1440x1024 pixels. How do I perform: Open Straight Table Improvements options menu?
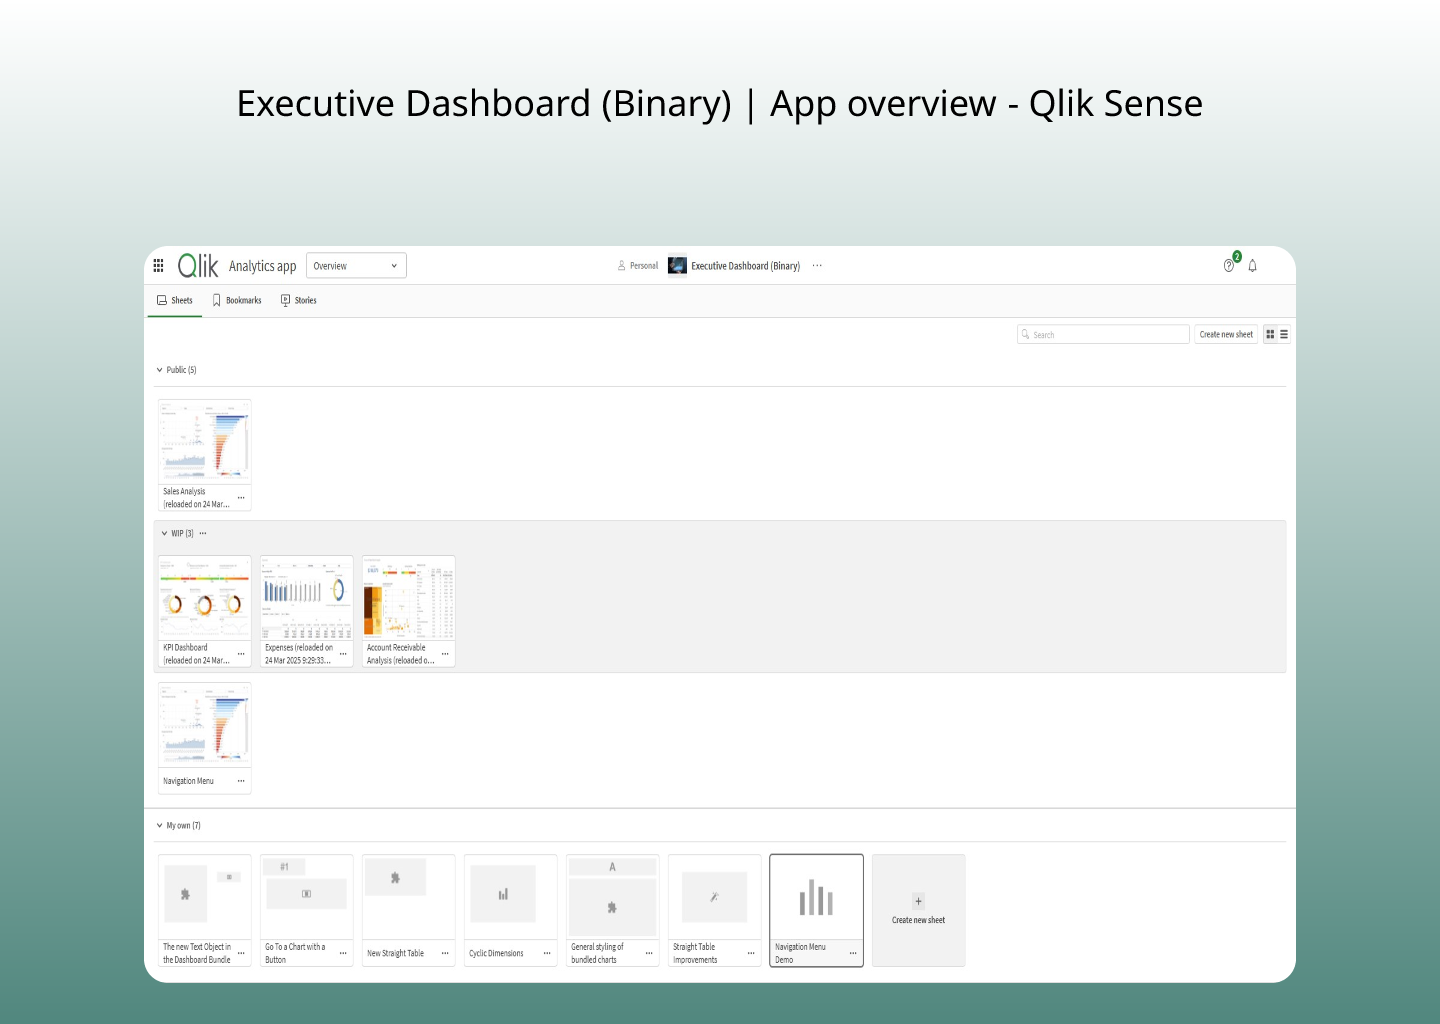click(x=751, y=953)
